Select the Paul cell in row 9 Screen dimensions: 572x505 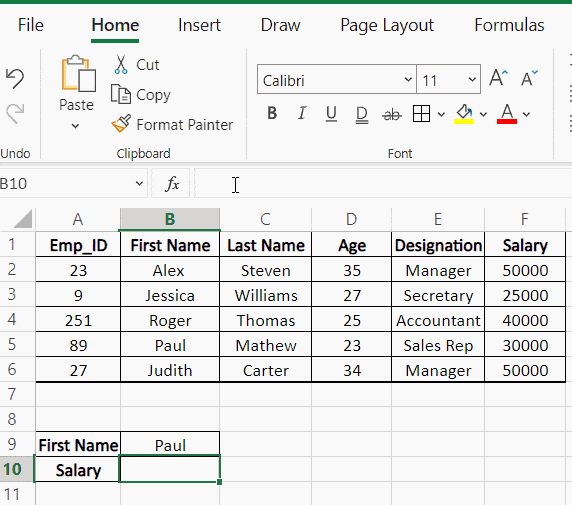point(170,444)
